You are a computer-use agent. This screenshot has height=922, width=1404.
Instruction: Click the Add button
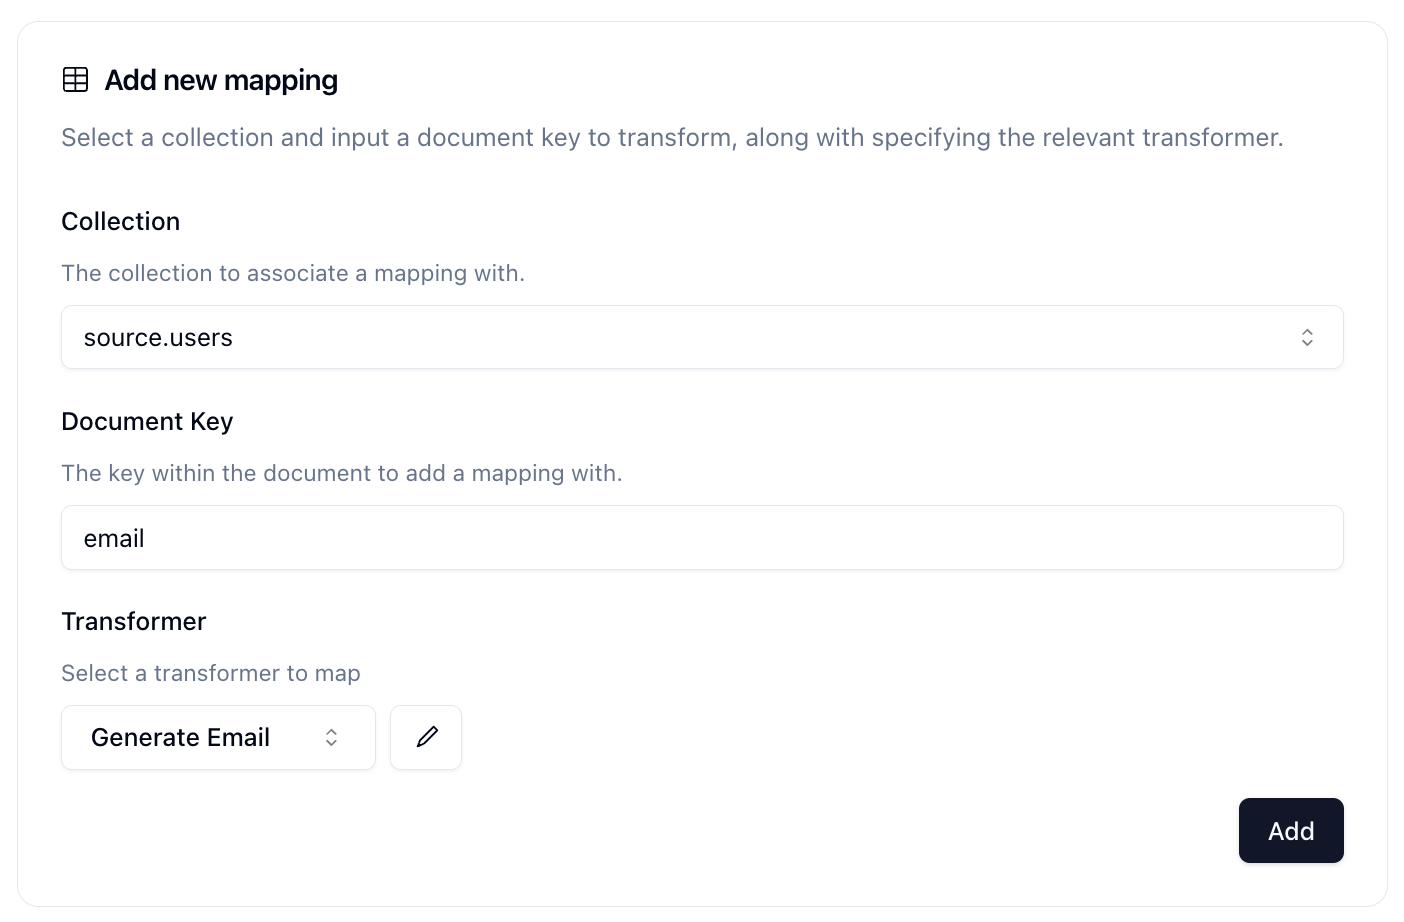tap(1291, 830)
